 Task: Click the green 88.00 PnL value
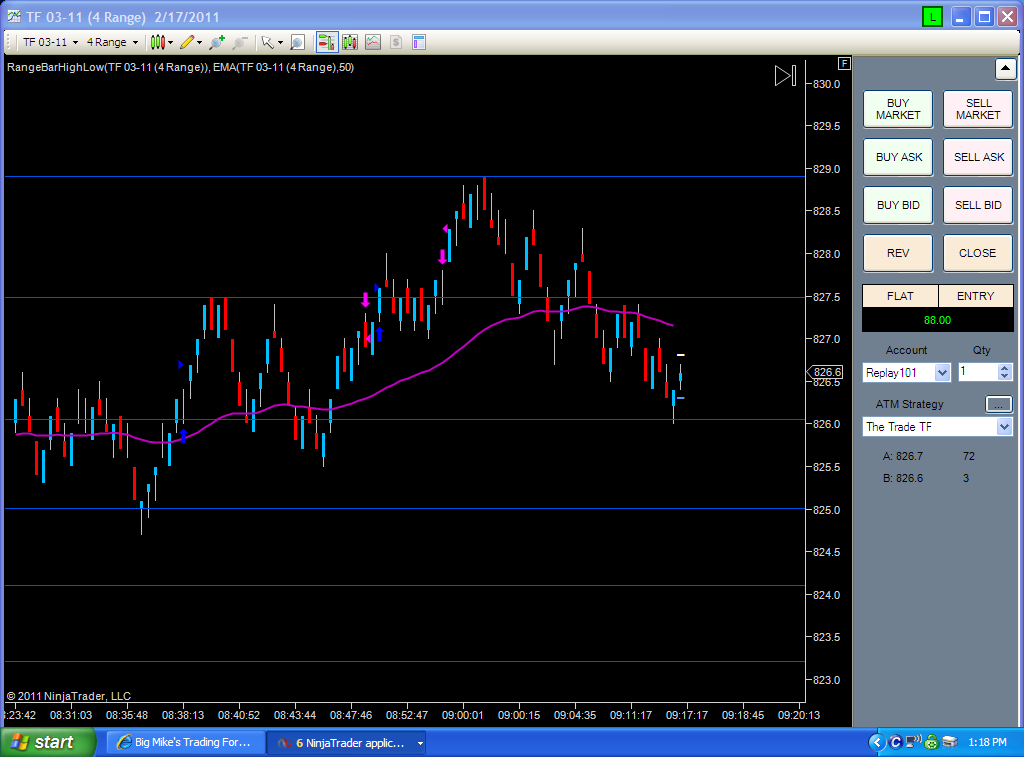[937, 320]
